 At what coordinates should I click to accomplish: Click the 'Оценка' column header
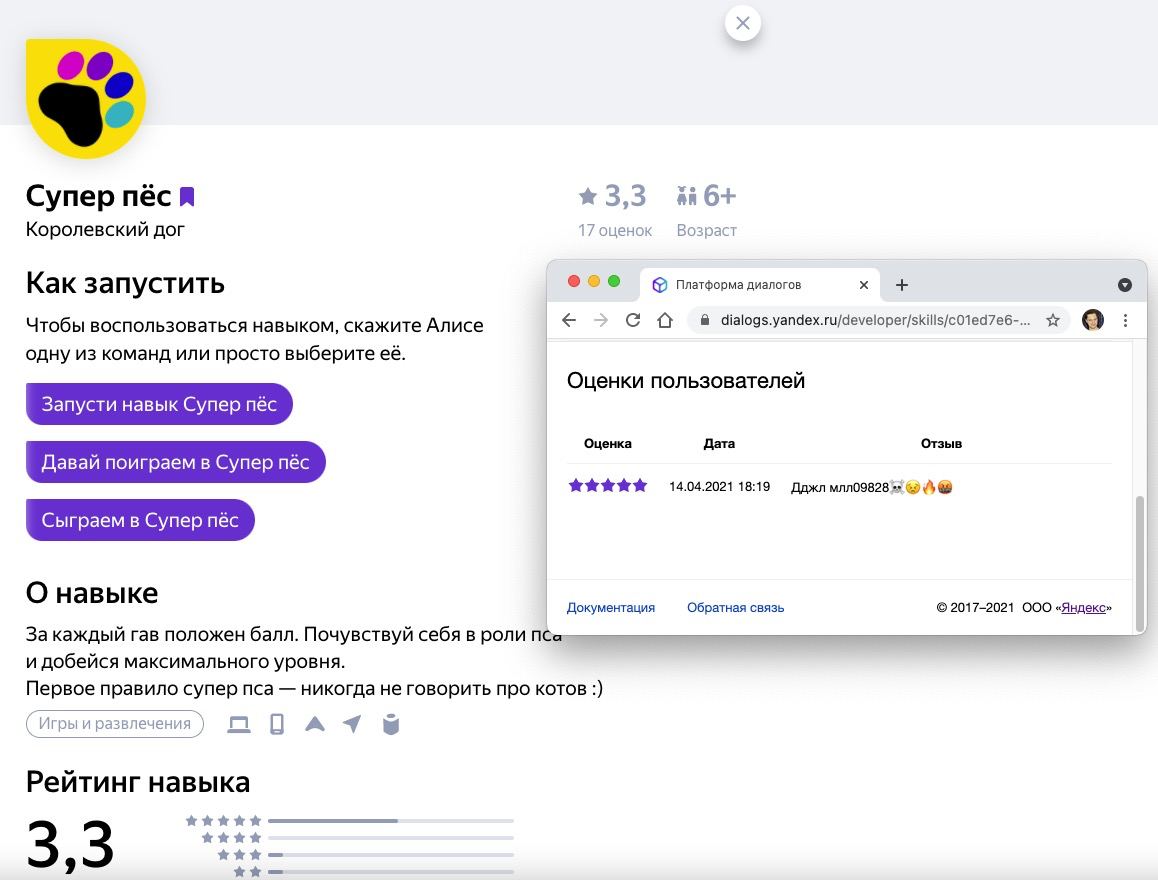[x=608, y=444]
